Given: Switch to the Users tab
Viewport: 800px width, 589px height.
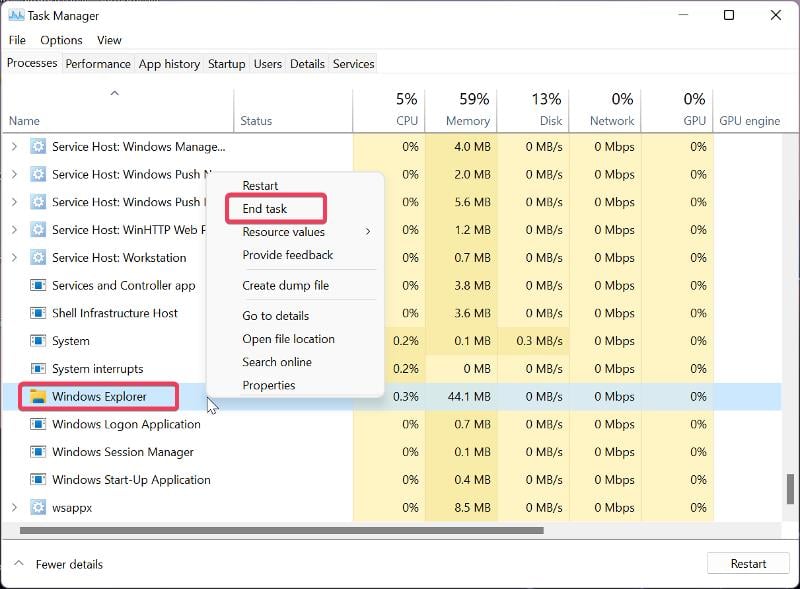Looking at the screenshot, I should click(x=268, y=64).
